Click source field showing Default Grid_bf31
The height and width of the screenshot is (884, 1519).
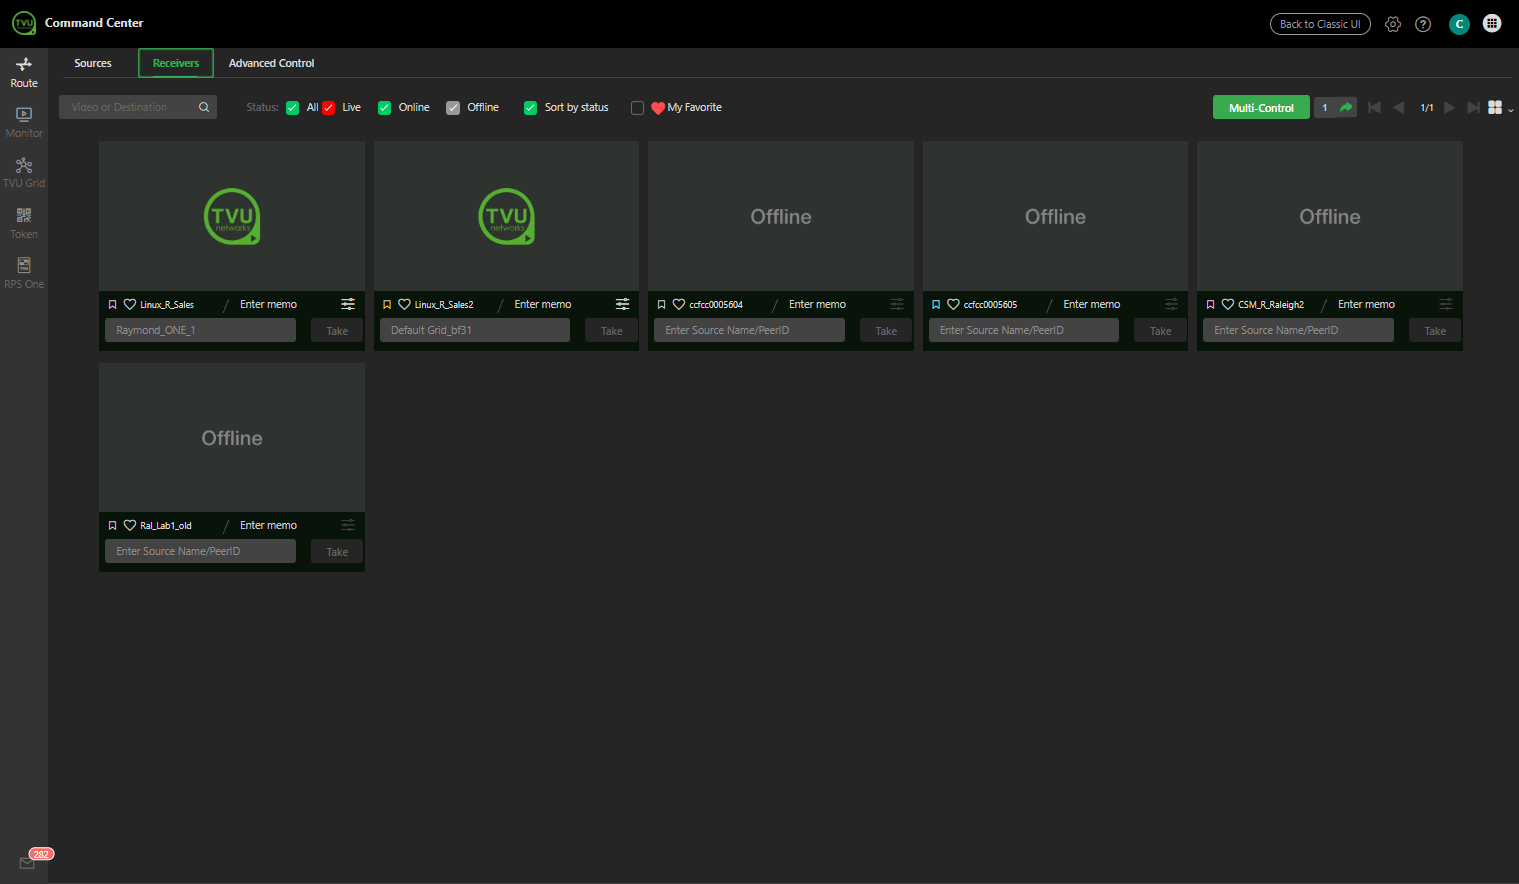pos(474,330)
